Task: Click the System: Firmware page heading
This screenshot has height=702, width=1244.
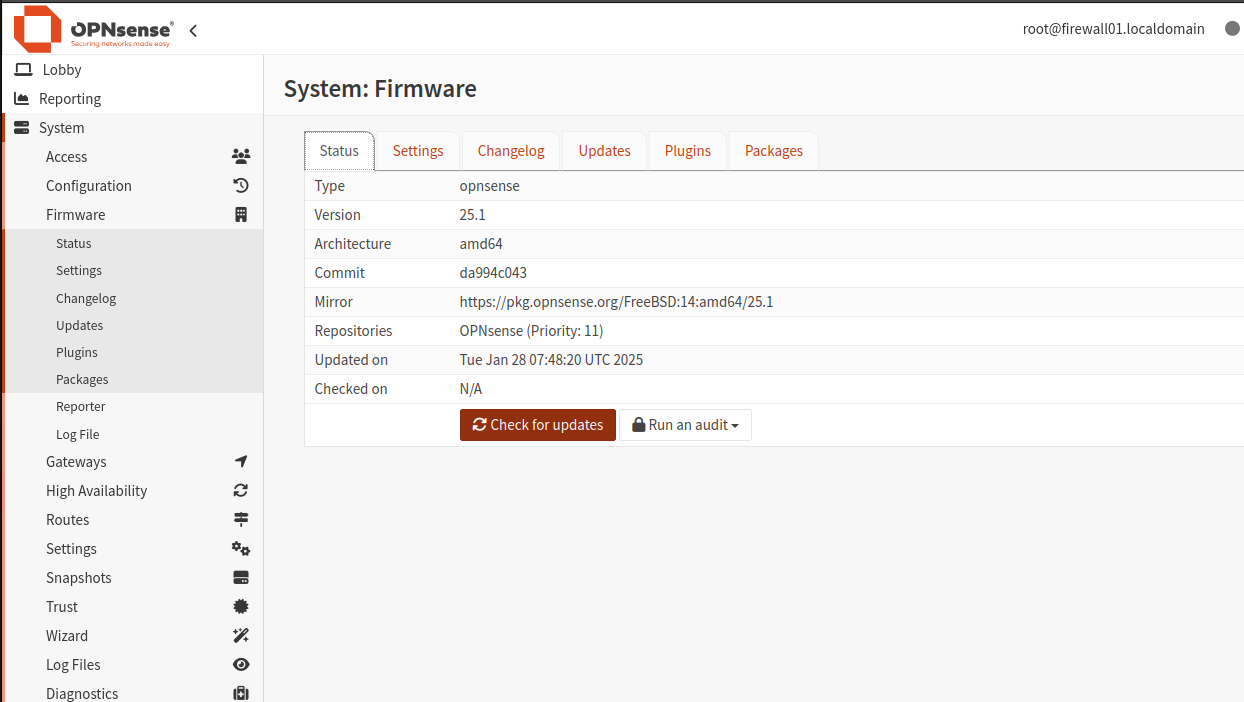Action: click(x=380, y=89)
